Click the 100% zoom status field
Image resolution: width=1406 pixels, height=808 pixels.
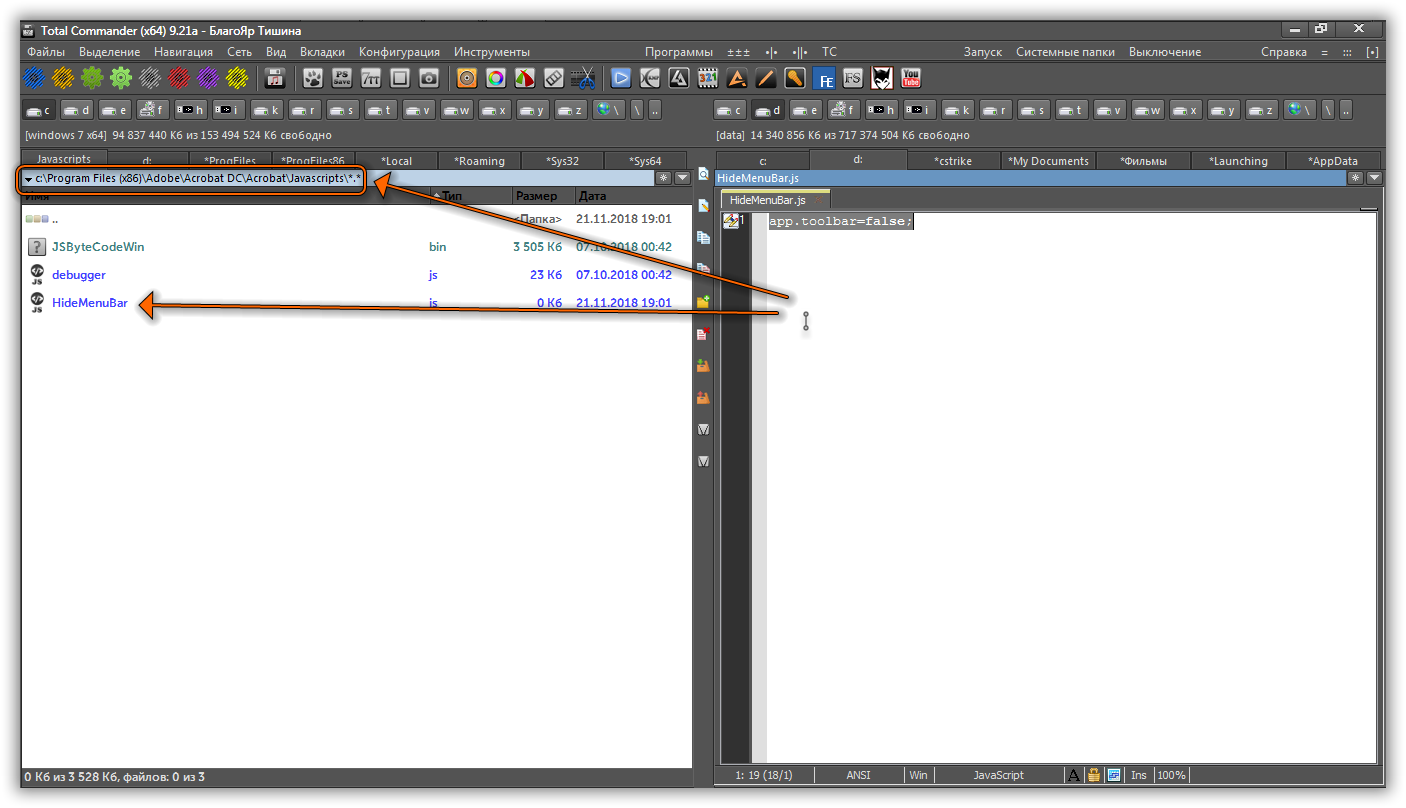(1171, 775)
